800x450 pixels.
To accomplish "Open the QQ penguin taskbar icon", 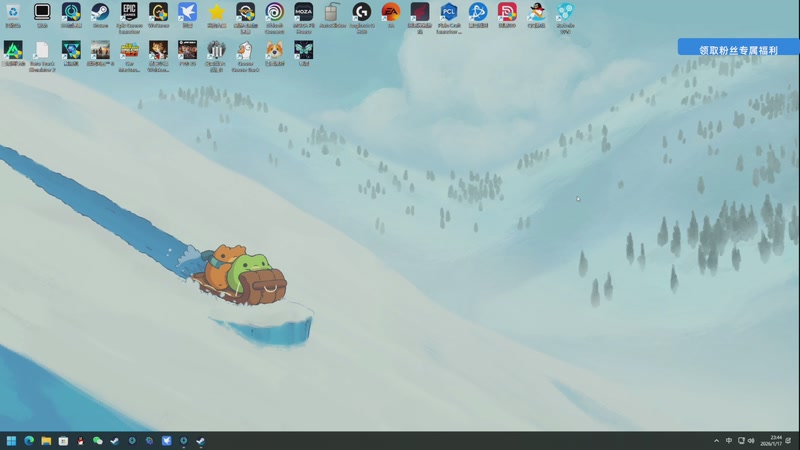I will tap(80, 440).
